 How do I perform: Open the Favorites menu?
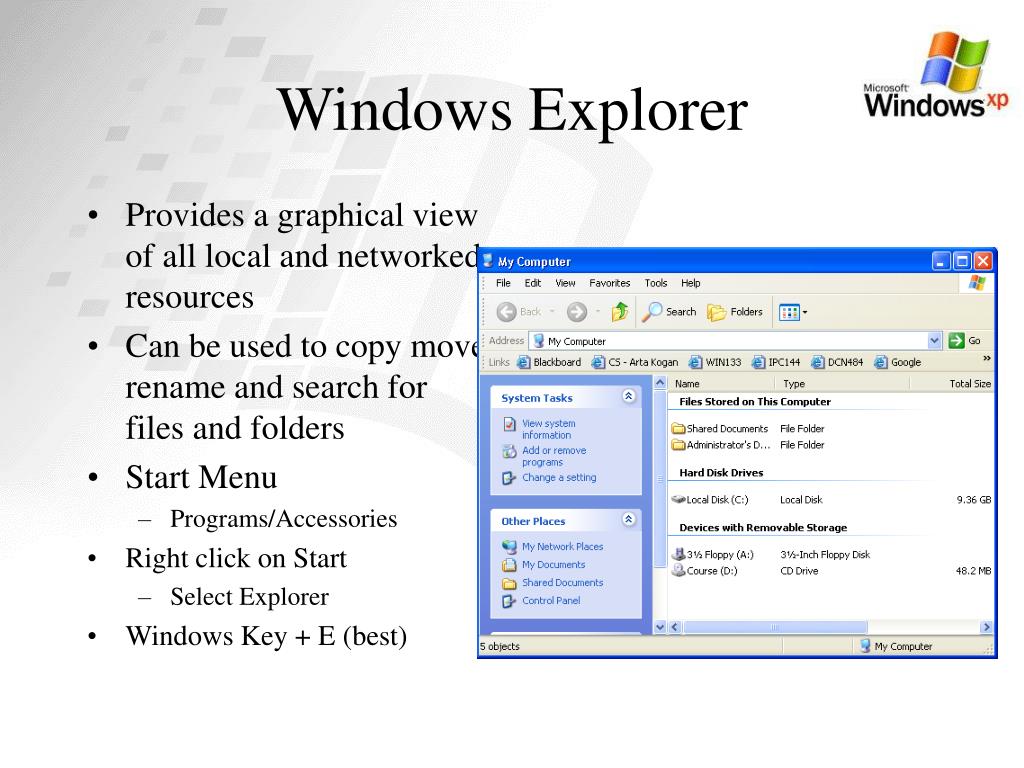click(x=610, y=283)
